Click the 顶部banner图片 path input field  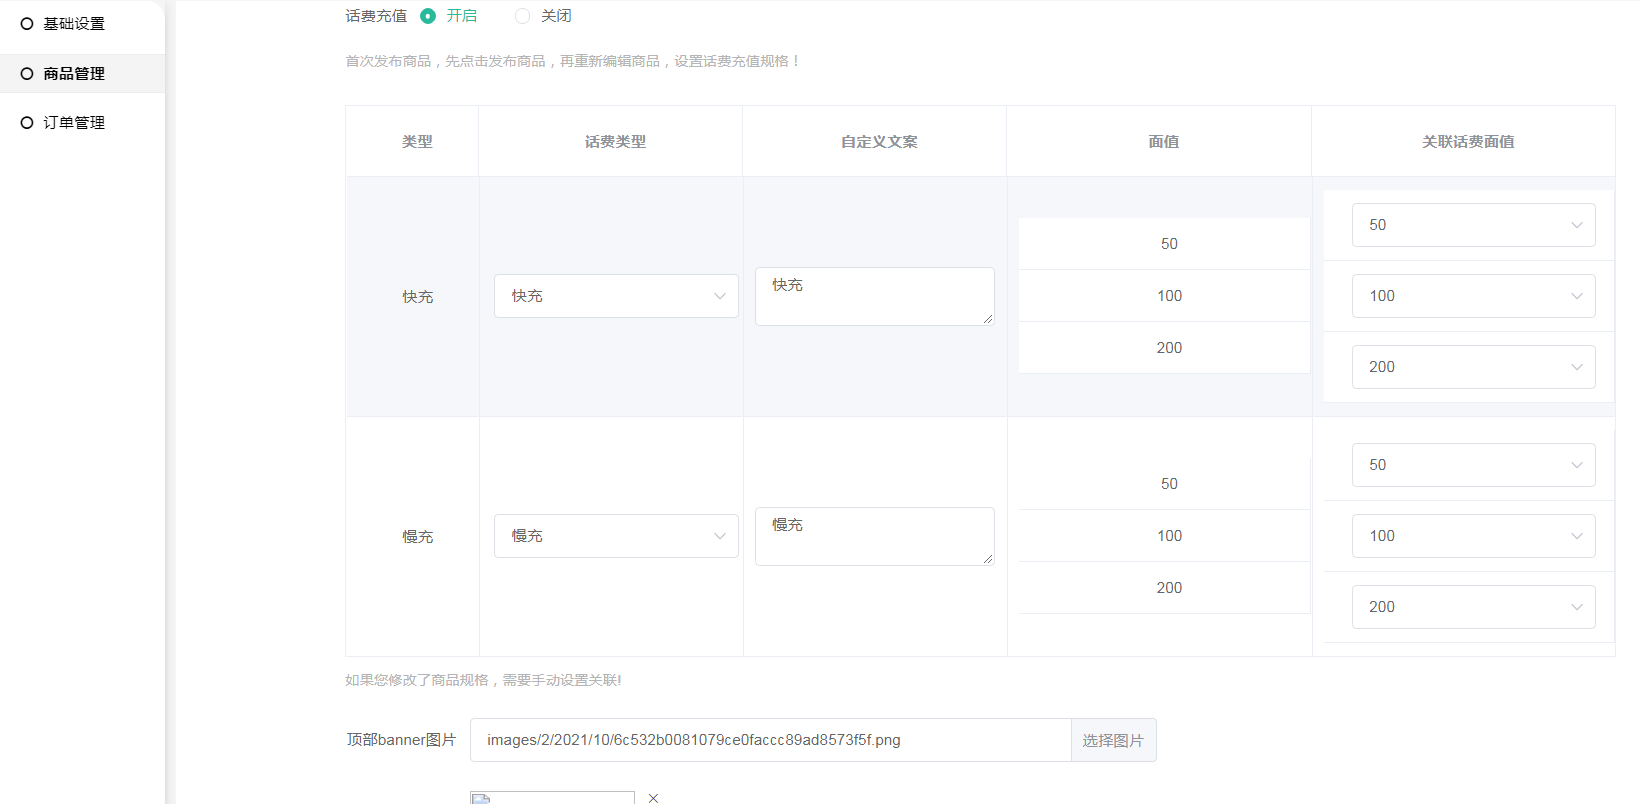click(x=770, y=740)
